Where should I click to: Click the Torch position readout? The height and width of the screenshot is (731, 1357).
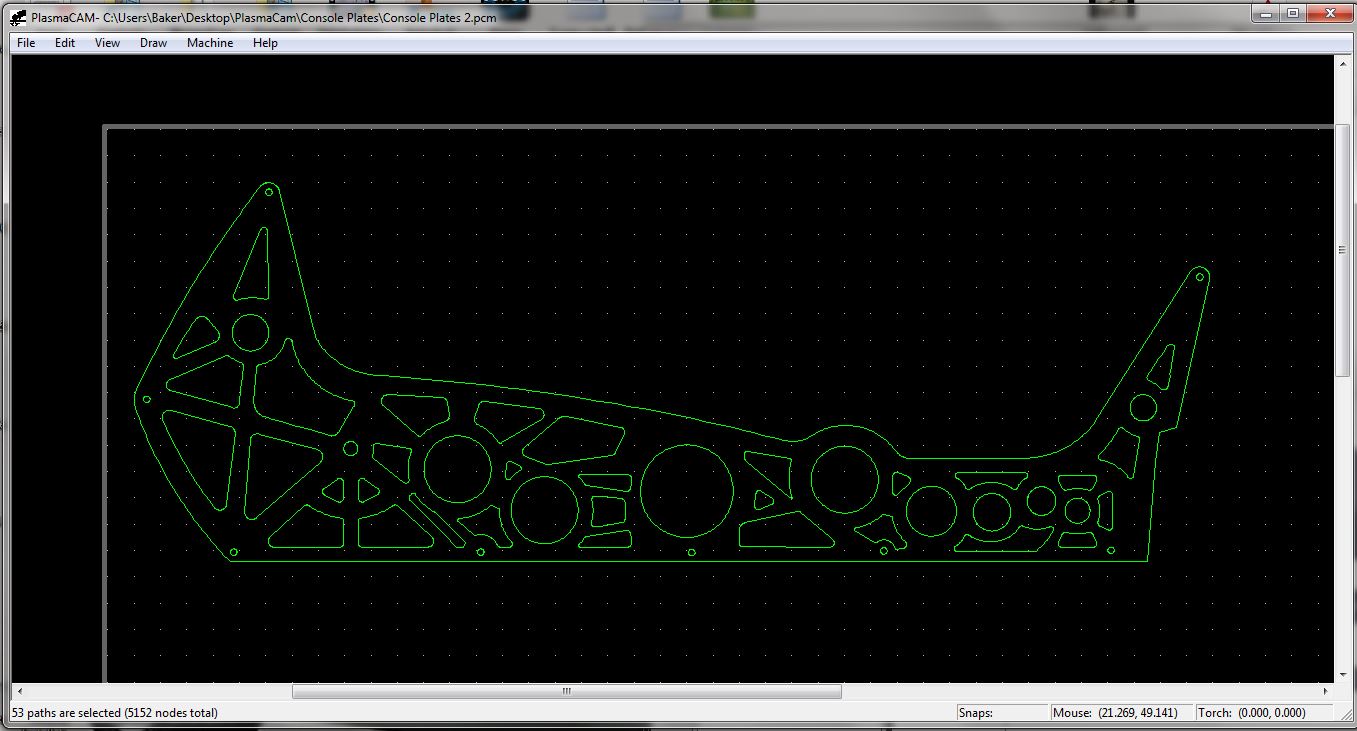pos(1264,713)
